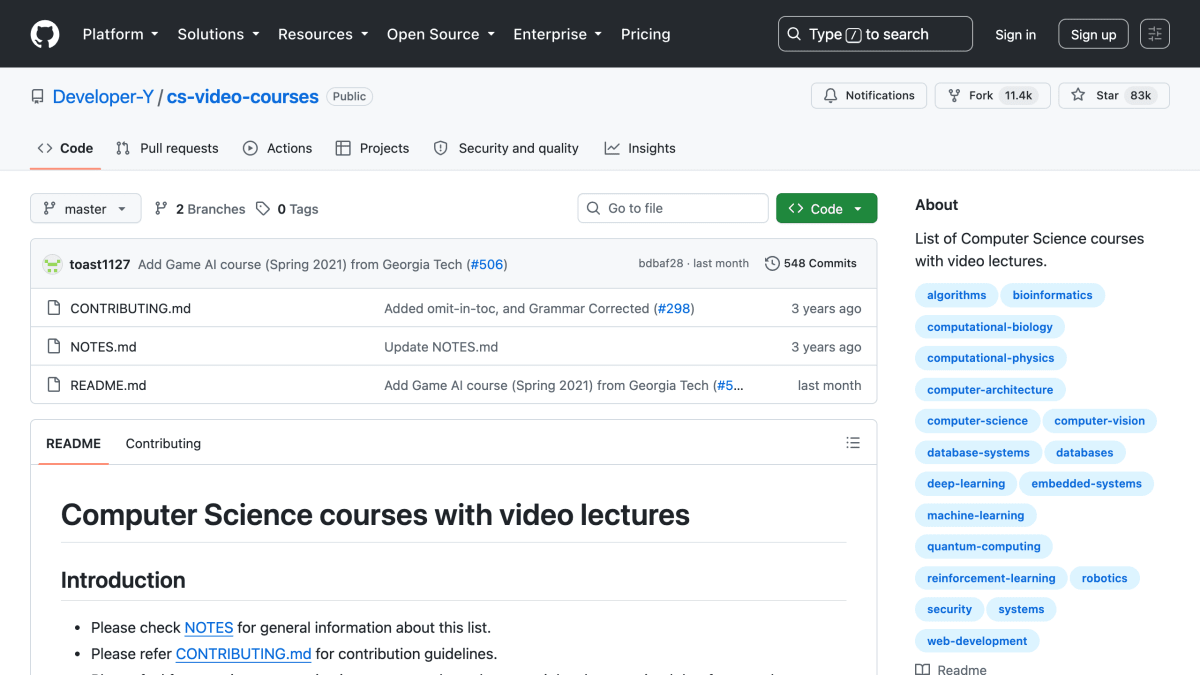This screenshot has height=675, width=1200.
Task: Click the CONTRIBUTING.md file icon
Action: (54, 308)
